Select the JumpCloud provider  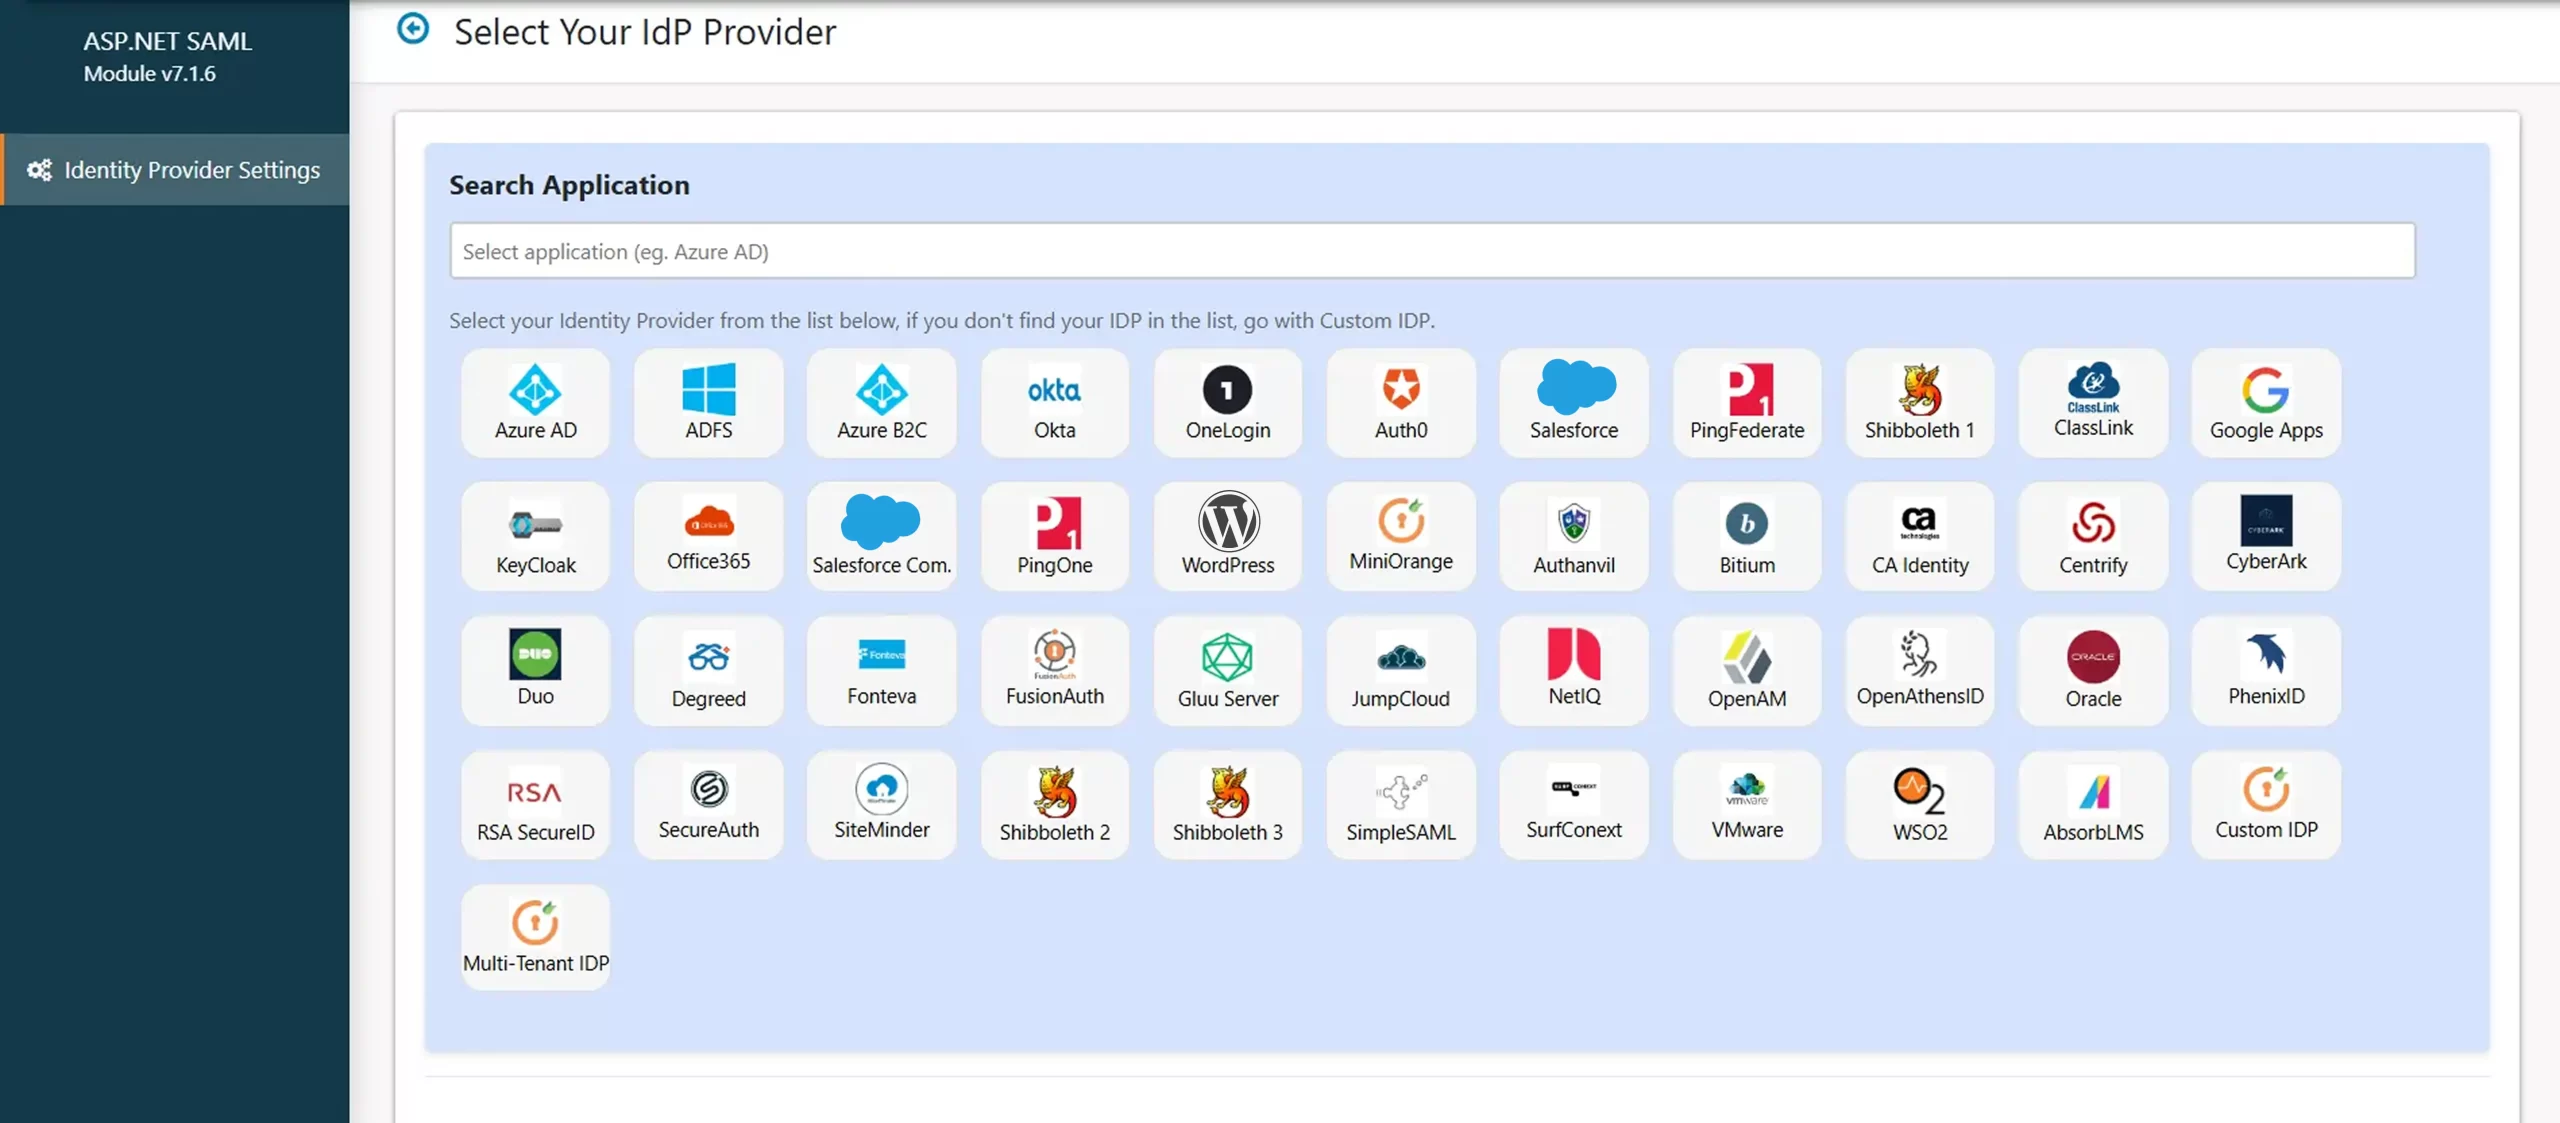tap(1400, 671)
